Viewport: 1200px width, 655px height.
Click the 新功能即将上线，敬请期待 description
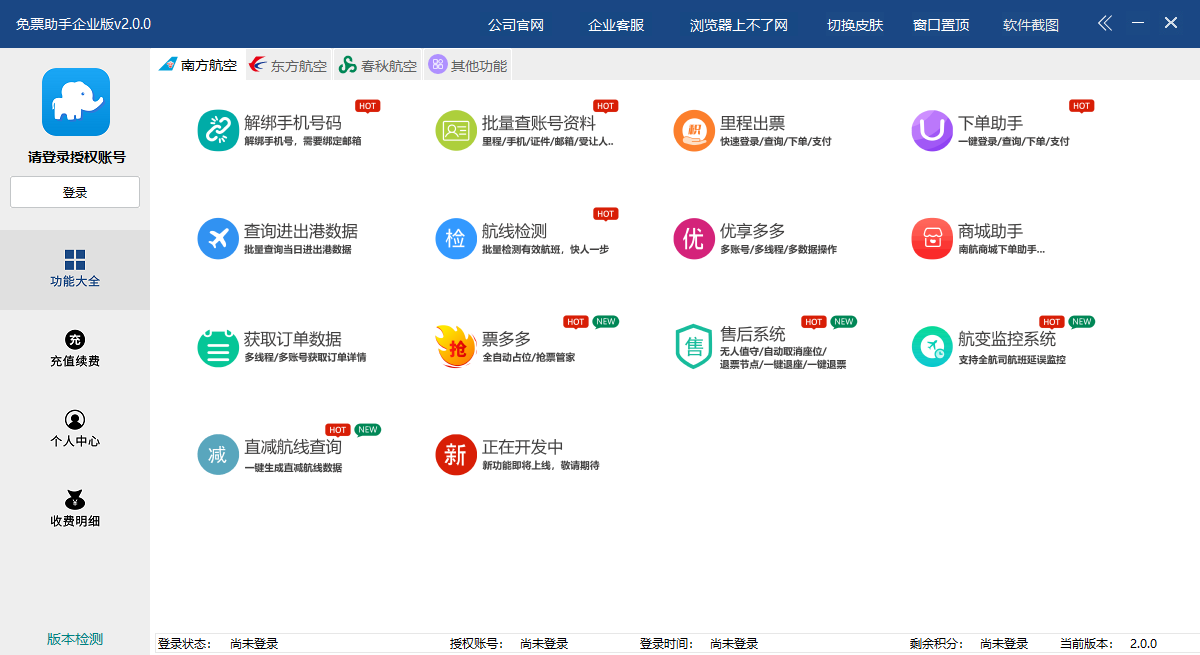[x=540, y=465]
